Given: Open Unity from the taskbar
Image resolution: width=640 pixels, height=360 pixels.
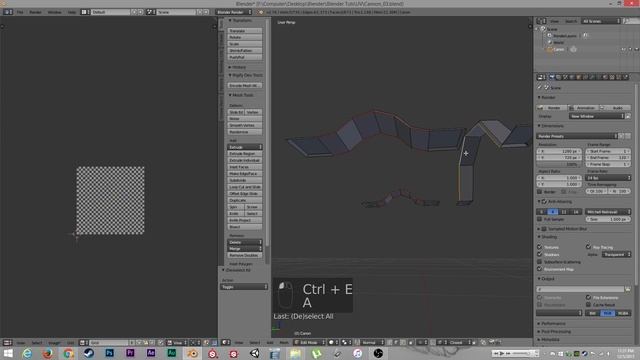Looking at the screenshot, I should click(254, 353).
